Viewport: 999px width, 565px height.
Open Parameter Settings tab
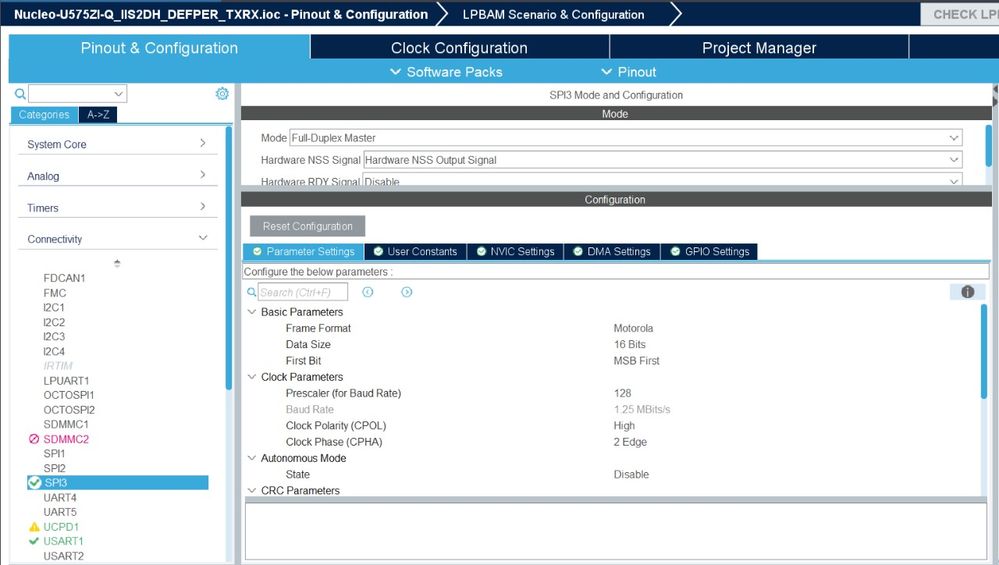[x=303, y=252]
